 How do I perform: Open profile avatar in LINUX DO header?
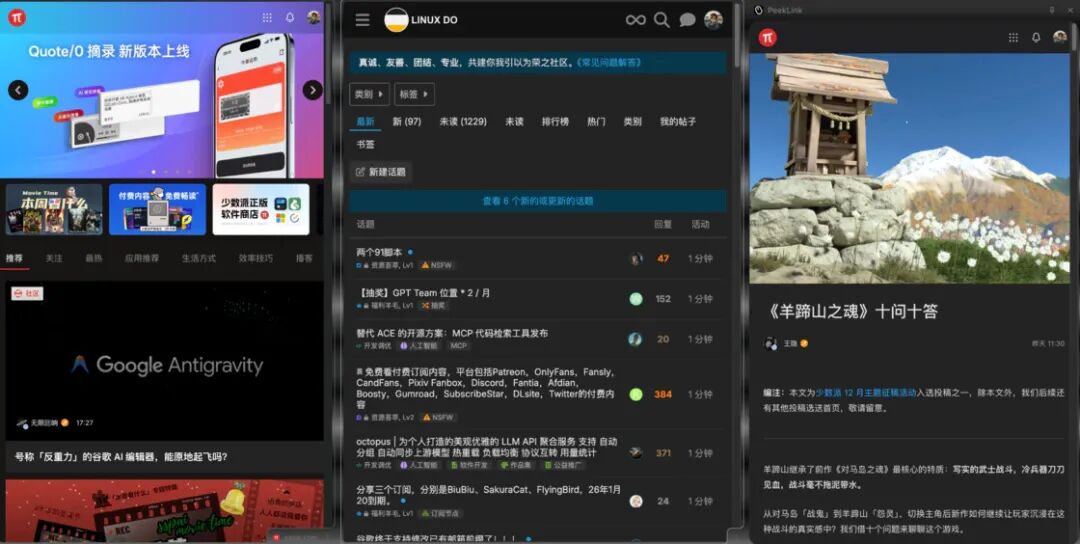tap(714, 20)
